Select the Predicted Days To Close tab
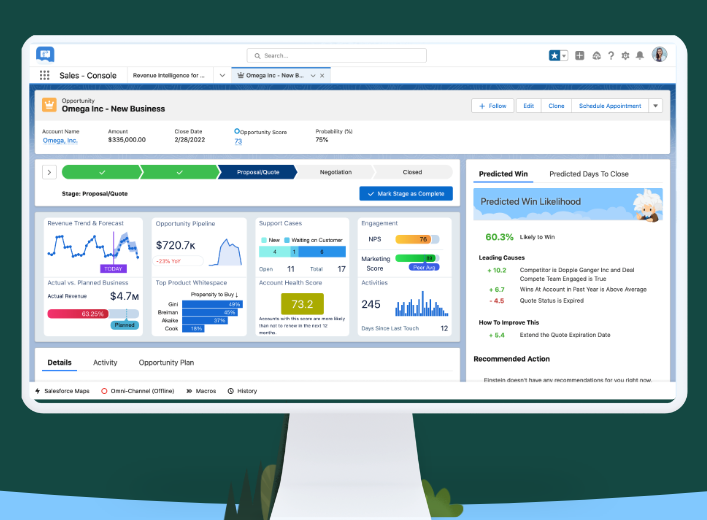 (589, 174)
